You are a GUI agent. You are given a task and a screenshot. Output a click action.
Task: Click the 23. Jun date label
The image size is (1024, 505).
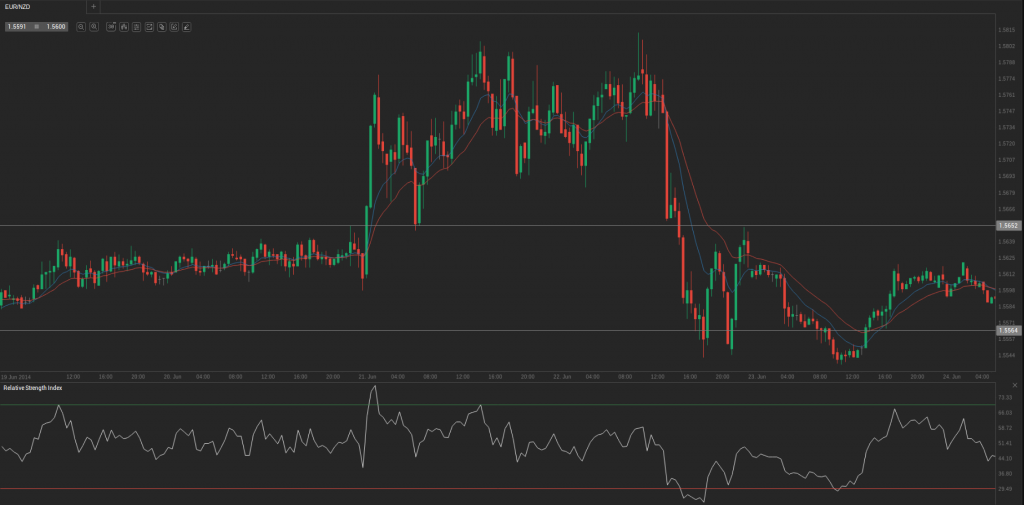pos(757,377)
